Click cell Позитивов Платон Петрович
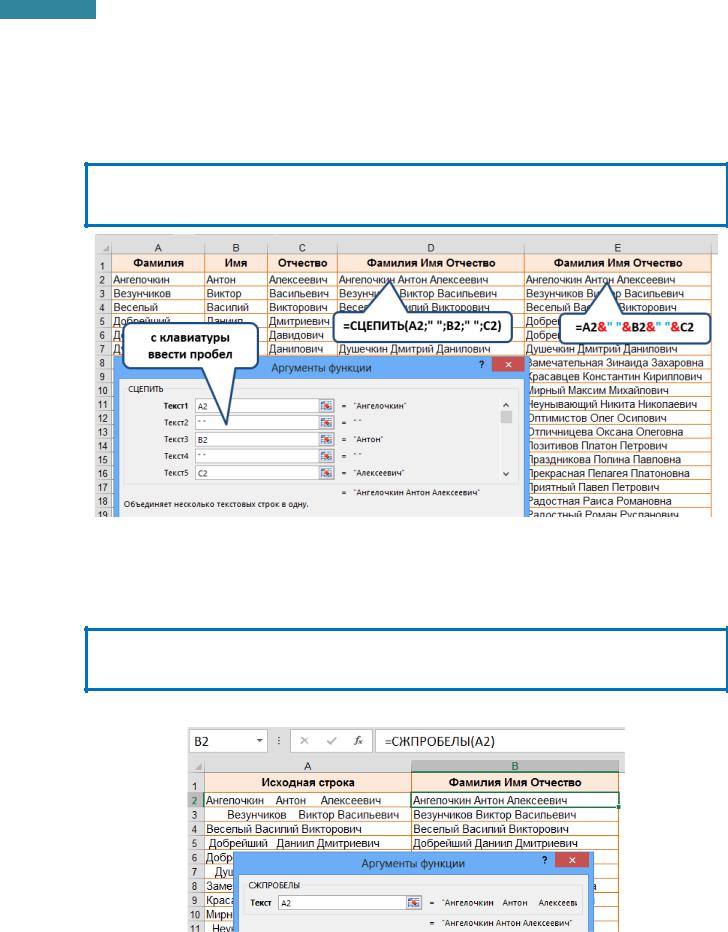Image resolution: width=728 pixels, height=932 pixels. (x=618, y=446)
